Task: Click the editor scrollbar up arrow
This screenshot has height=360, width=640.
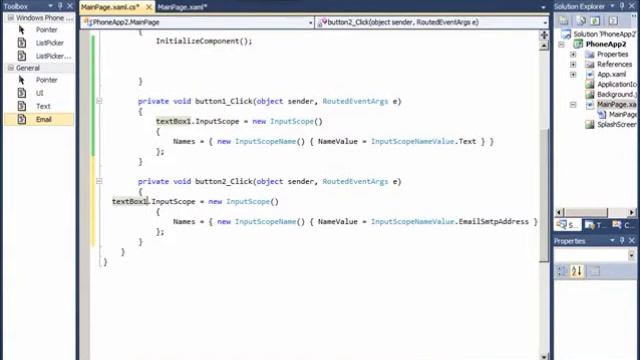Action: click(544, 46)
